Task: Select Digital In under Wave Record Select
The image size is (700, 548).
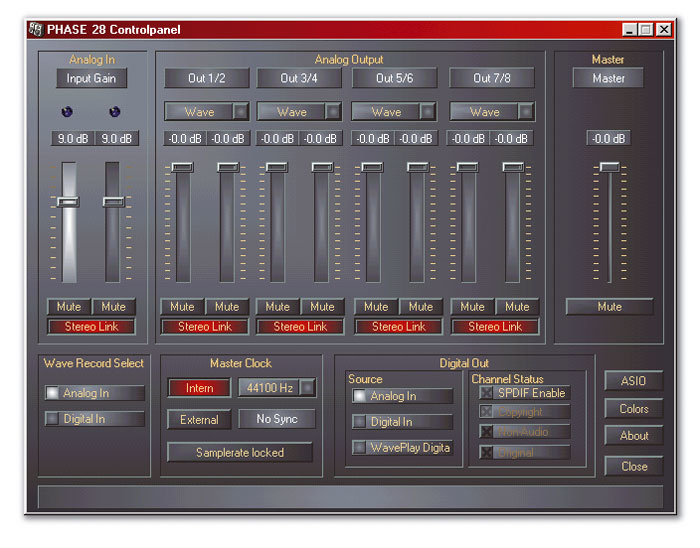Action: [x=95, y=419]
